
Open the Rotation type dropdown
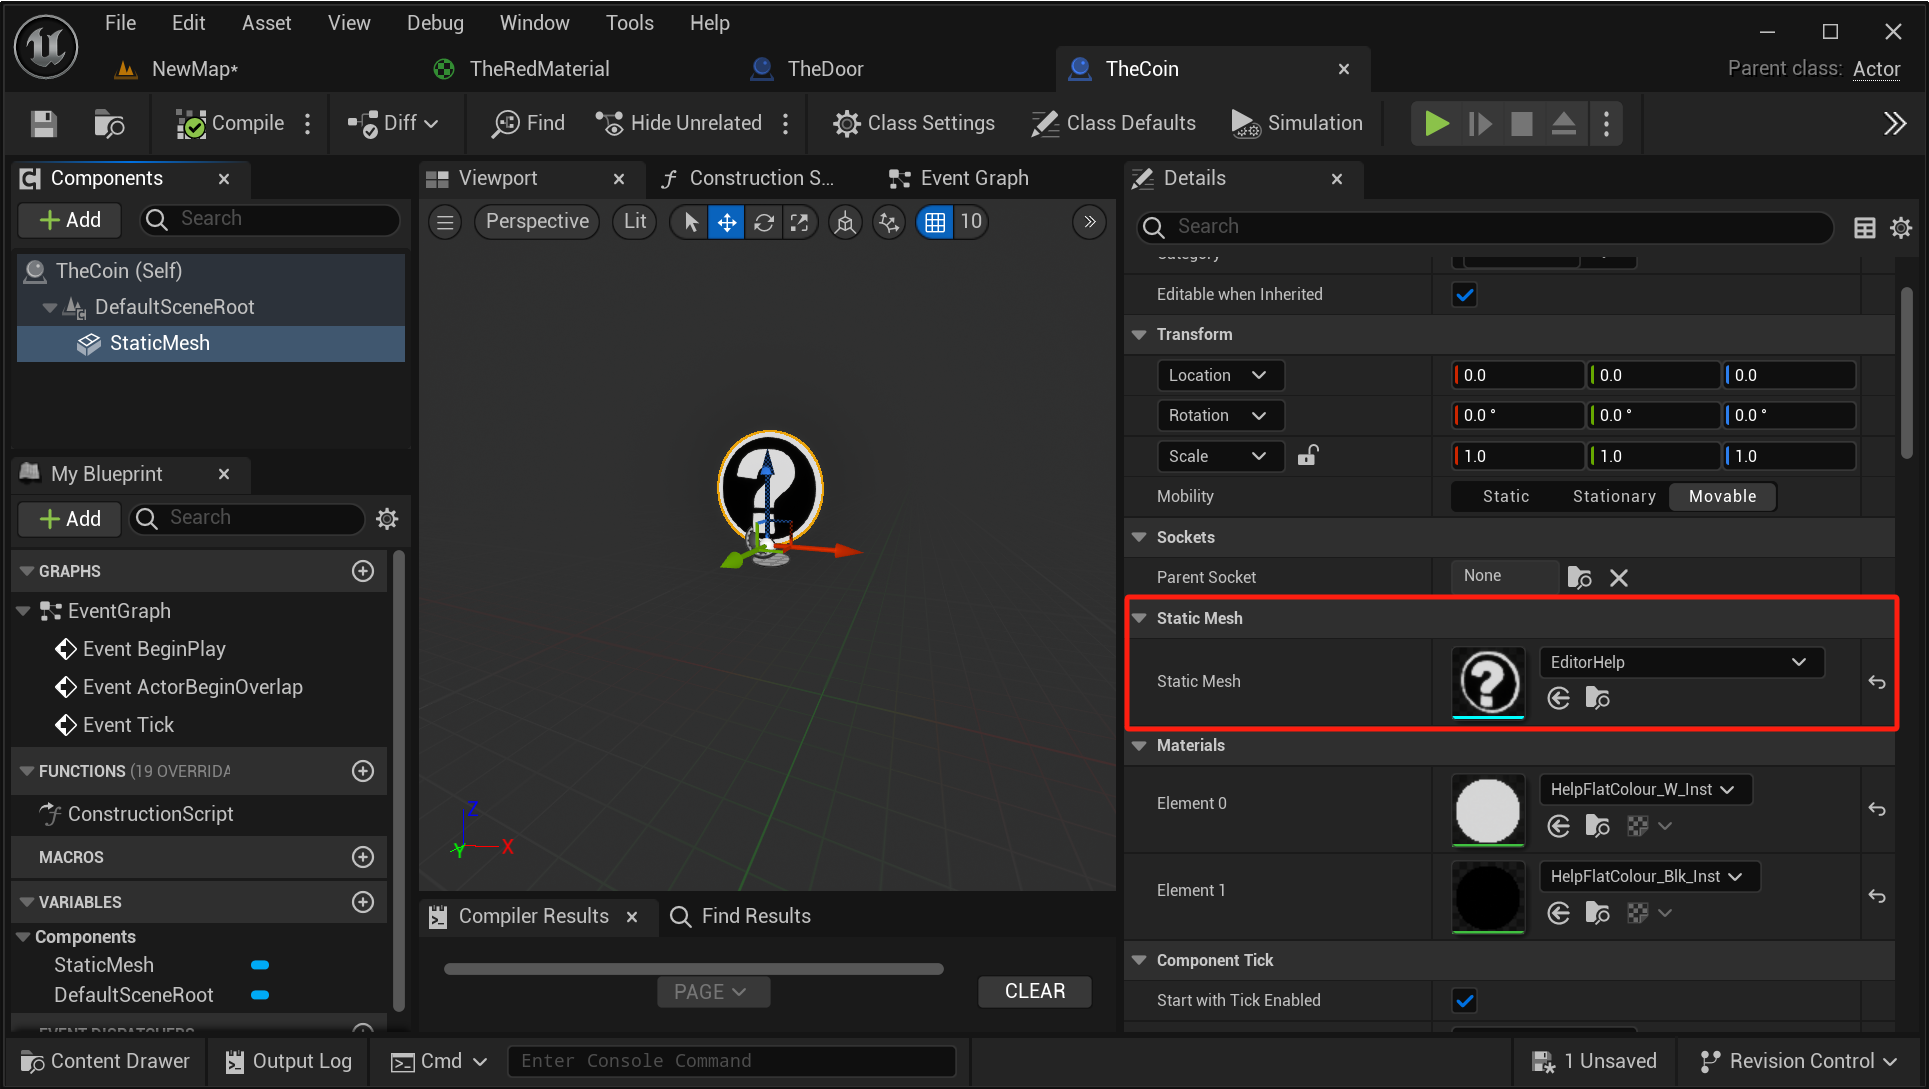[1220, 415]
